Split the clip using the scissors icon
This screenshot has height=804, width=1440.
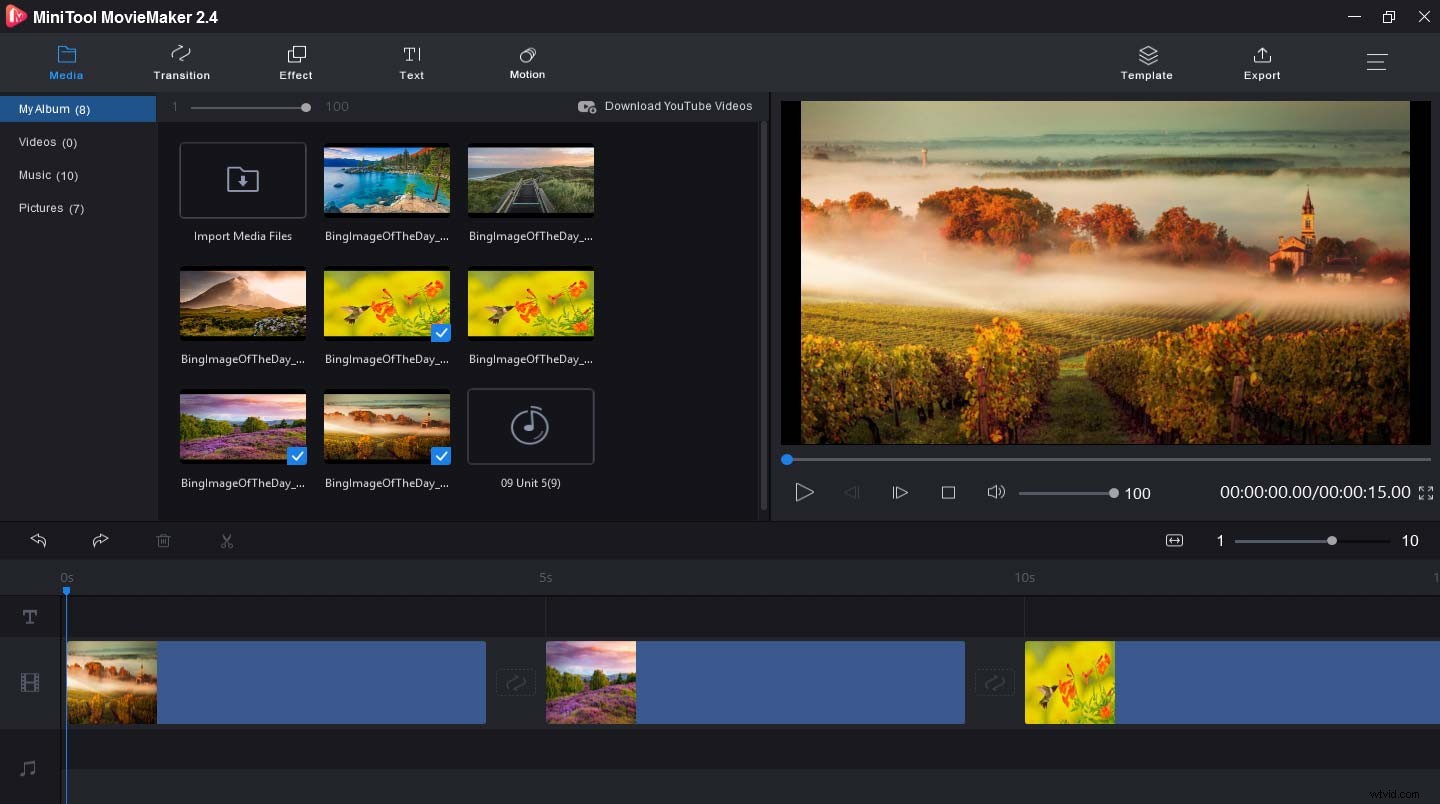[x=227, y=540]
